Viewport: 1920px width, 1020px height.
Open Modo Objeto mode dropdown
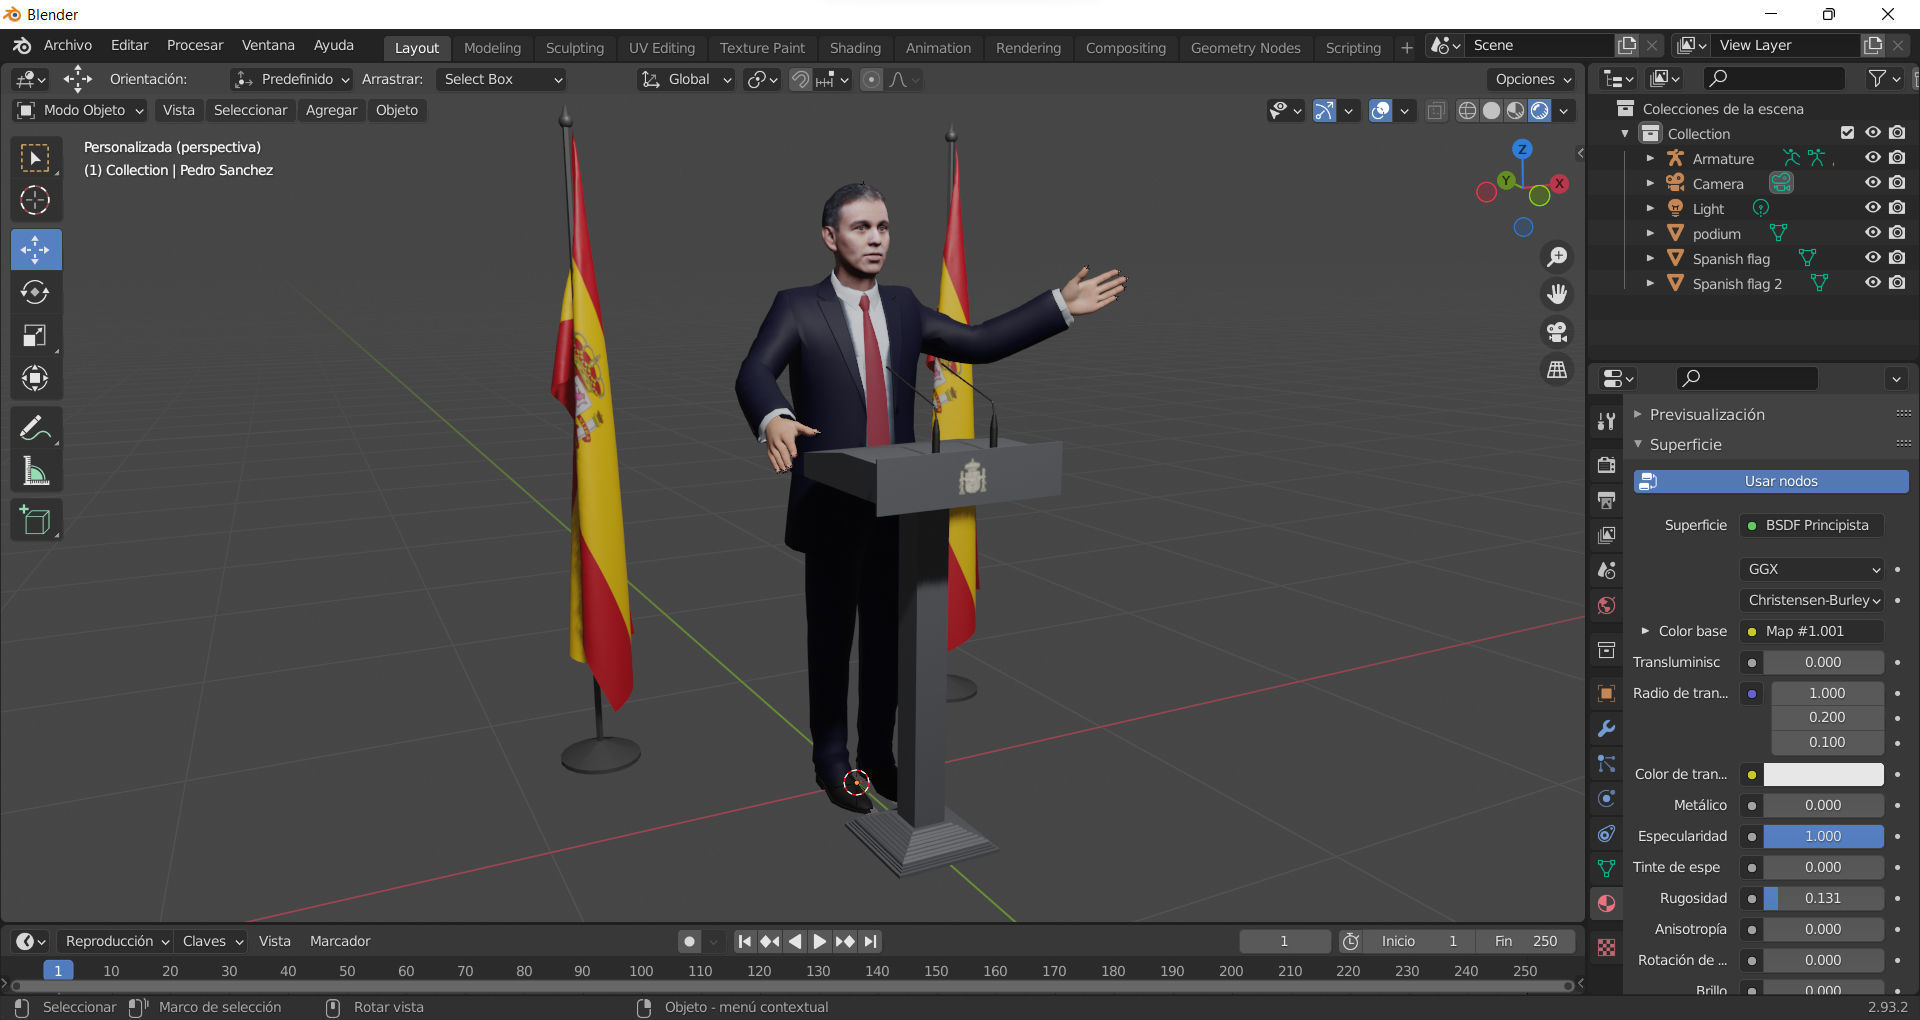[80, 111]
